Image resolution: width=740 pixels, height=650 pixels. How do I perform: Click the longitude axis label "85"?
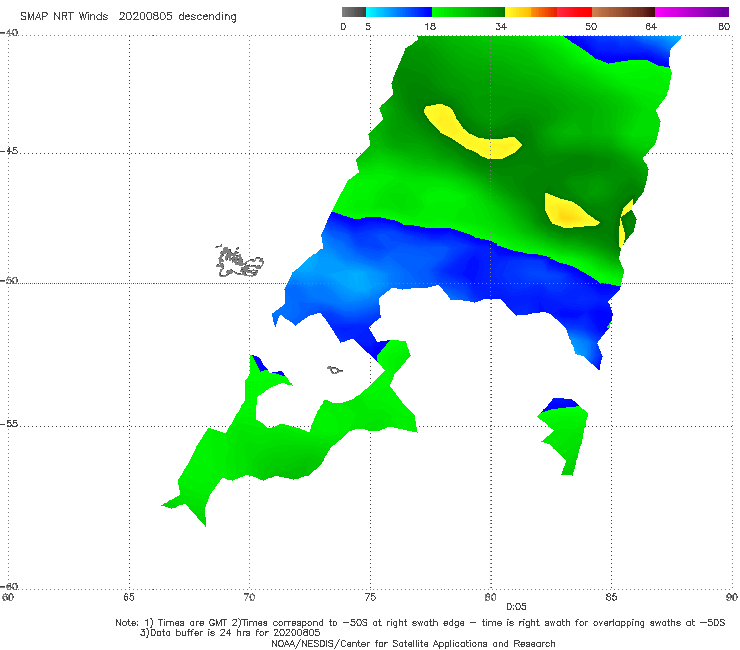[611, 598]
